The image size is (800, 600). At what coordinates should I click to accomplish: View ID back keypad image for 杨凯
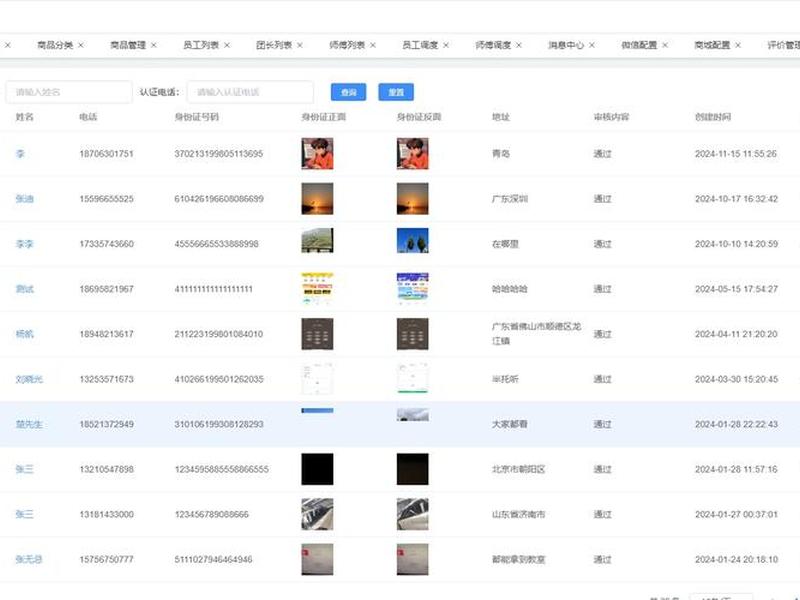(x=413, y=334)
